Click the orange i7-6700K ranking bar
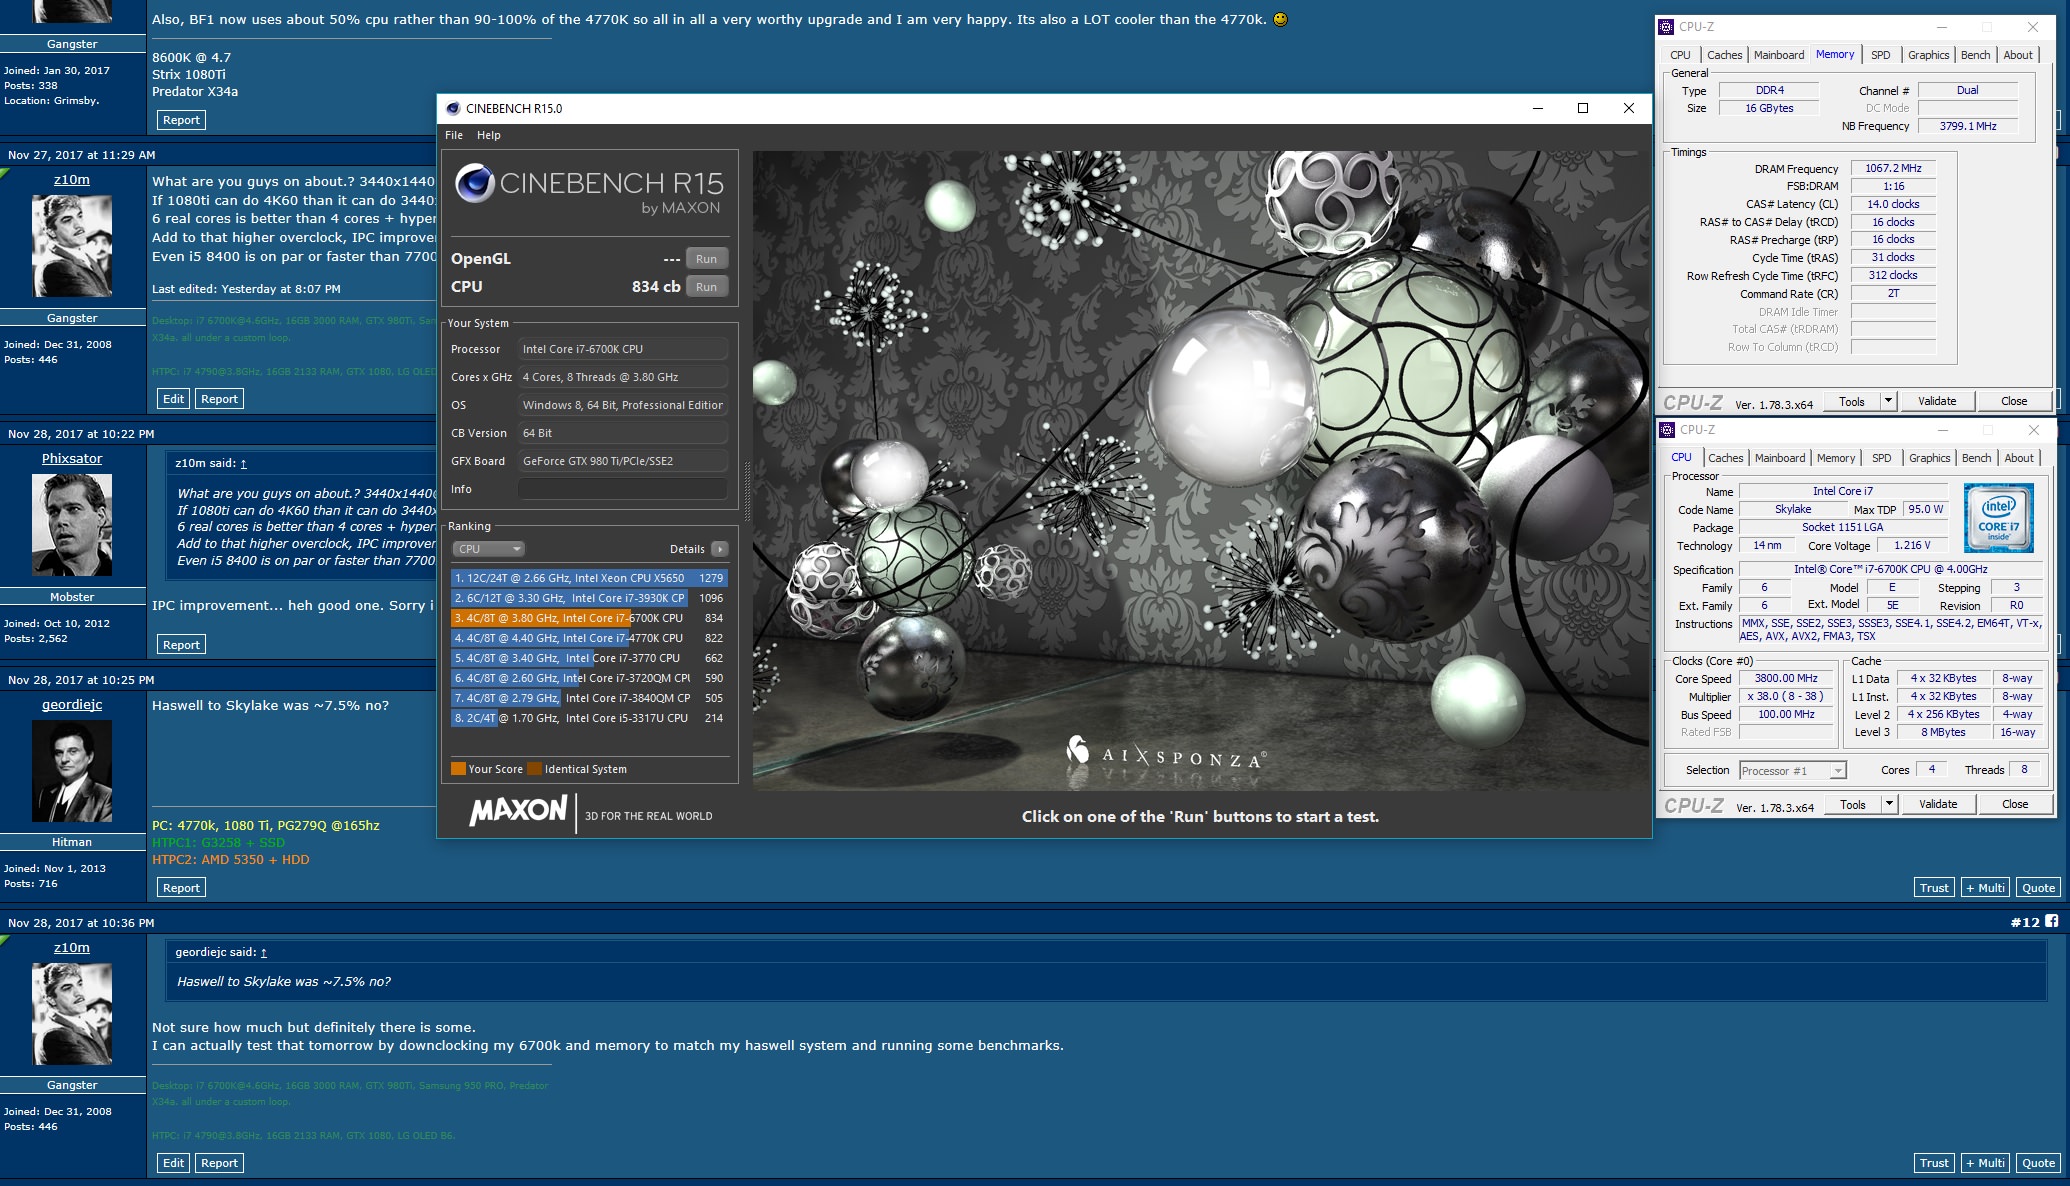 pyautogui.click(x=541, y=618)
